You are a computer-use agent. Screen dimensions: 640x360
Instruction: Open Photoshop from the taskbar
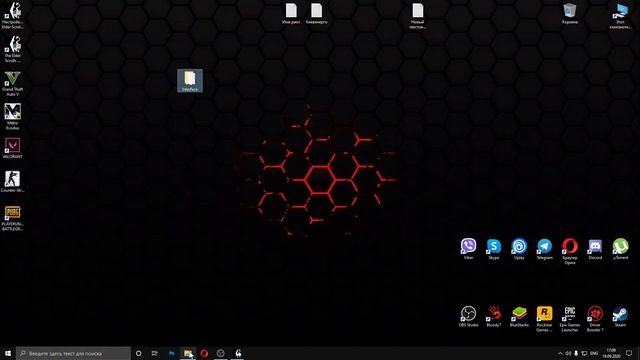171,353
